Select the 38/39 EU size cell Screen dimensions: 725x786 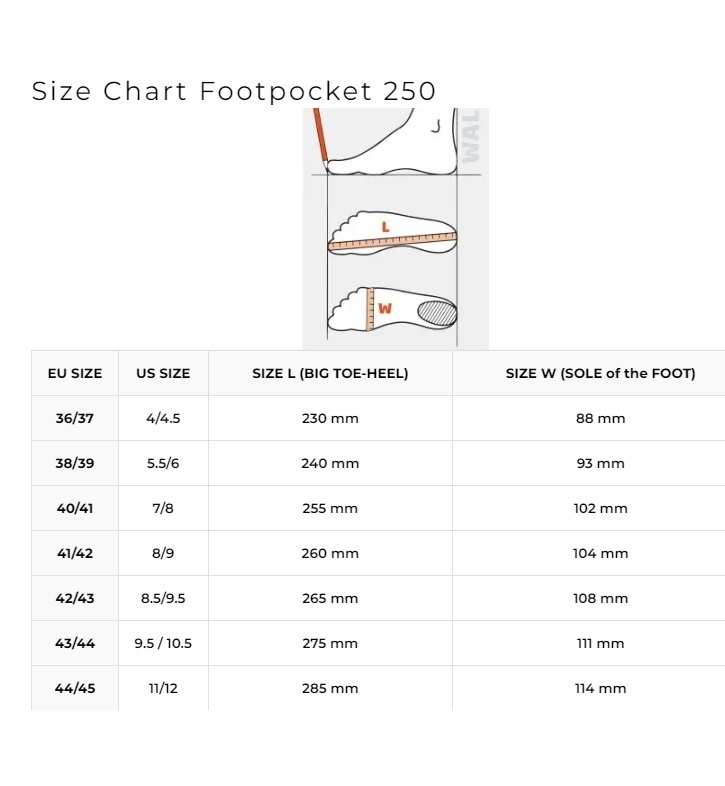click(75, 463)
